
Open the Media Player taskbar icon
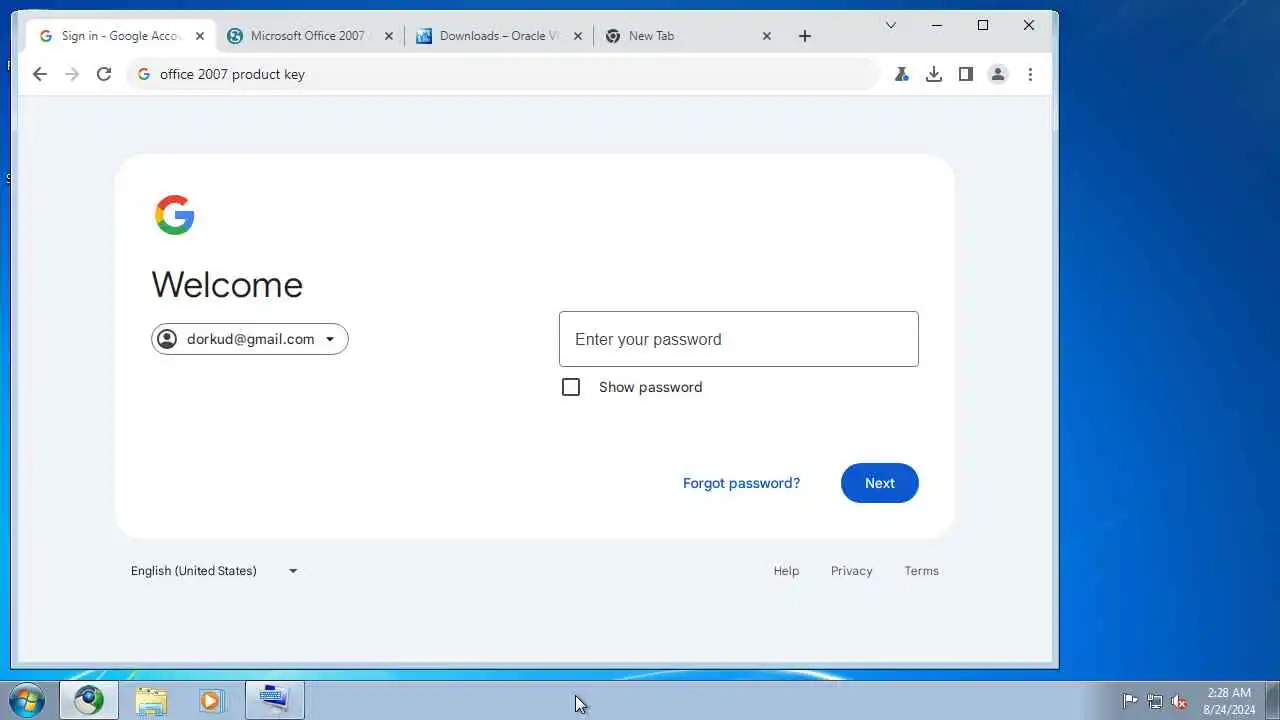(211, 700)
